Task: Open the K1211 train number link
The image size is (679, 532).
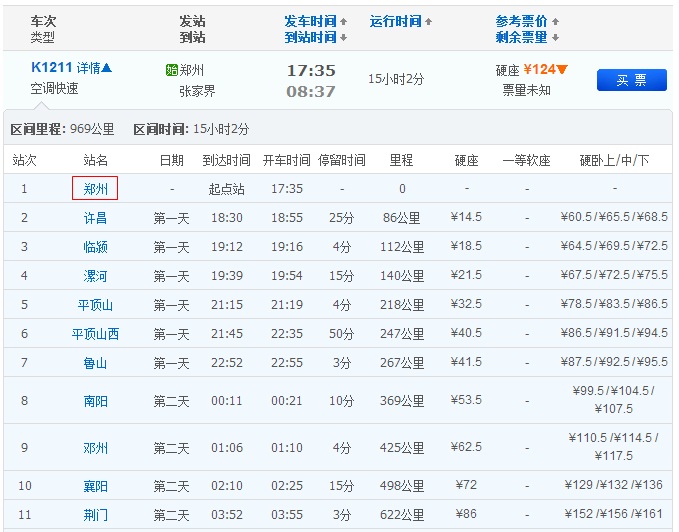Action: [x=51, y=68]
